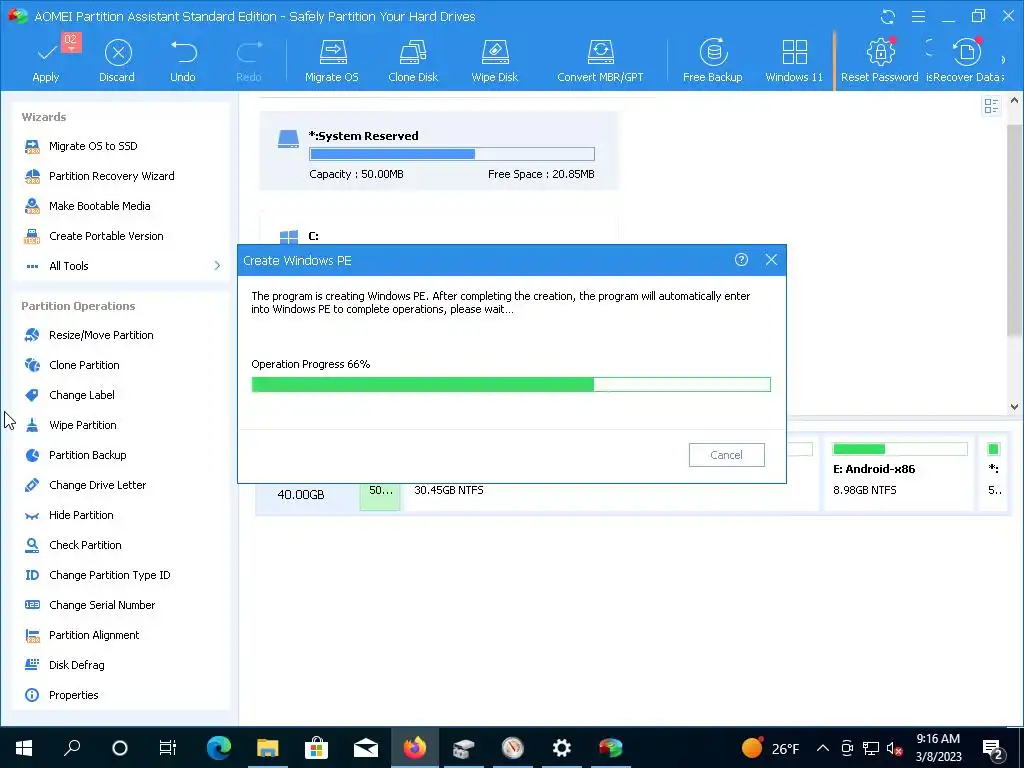
Task: Open Mail app from taskbar
Action: tap(366, 748)
